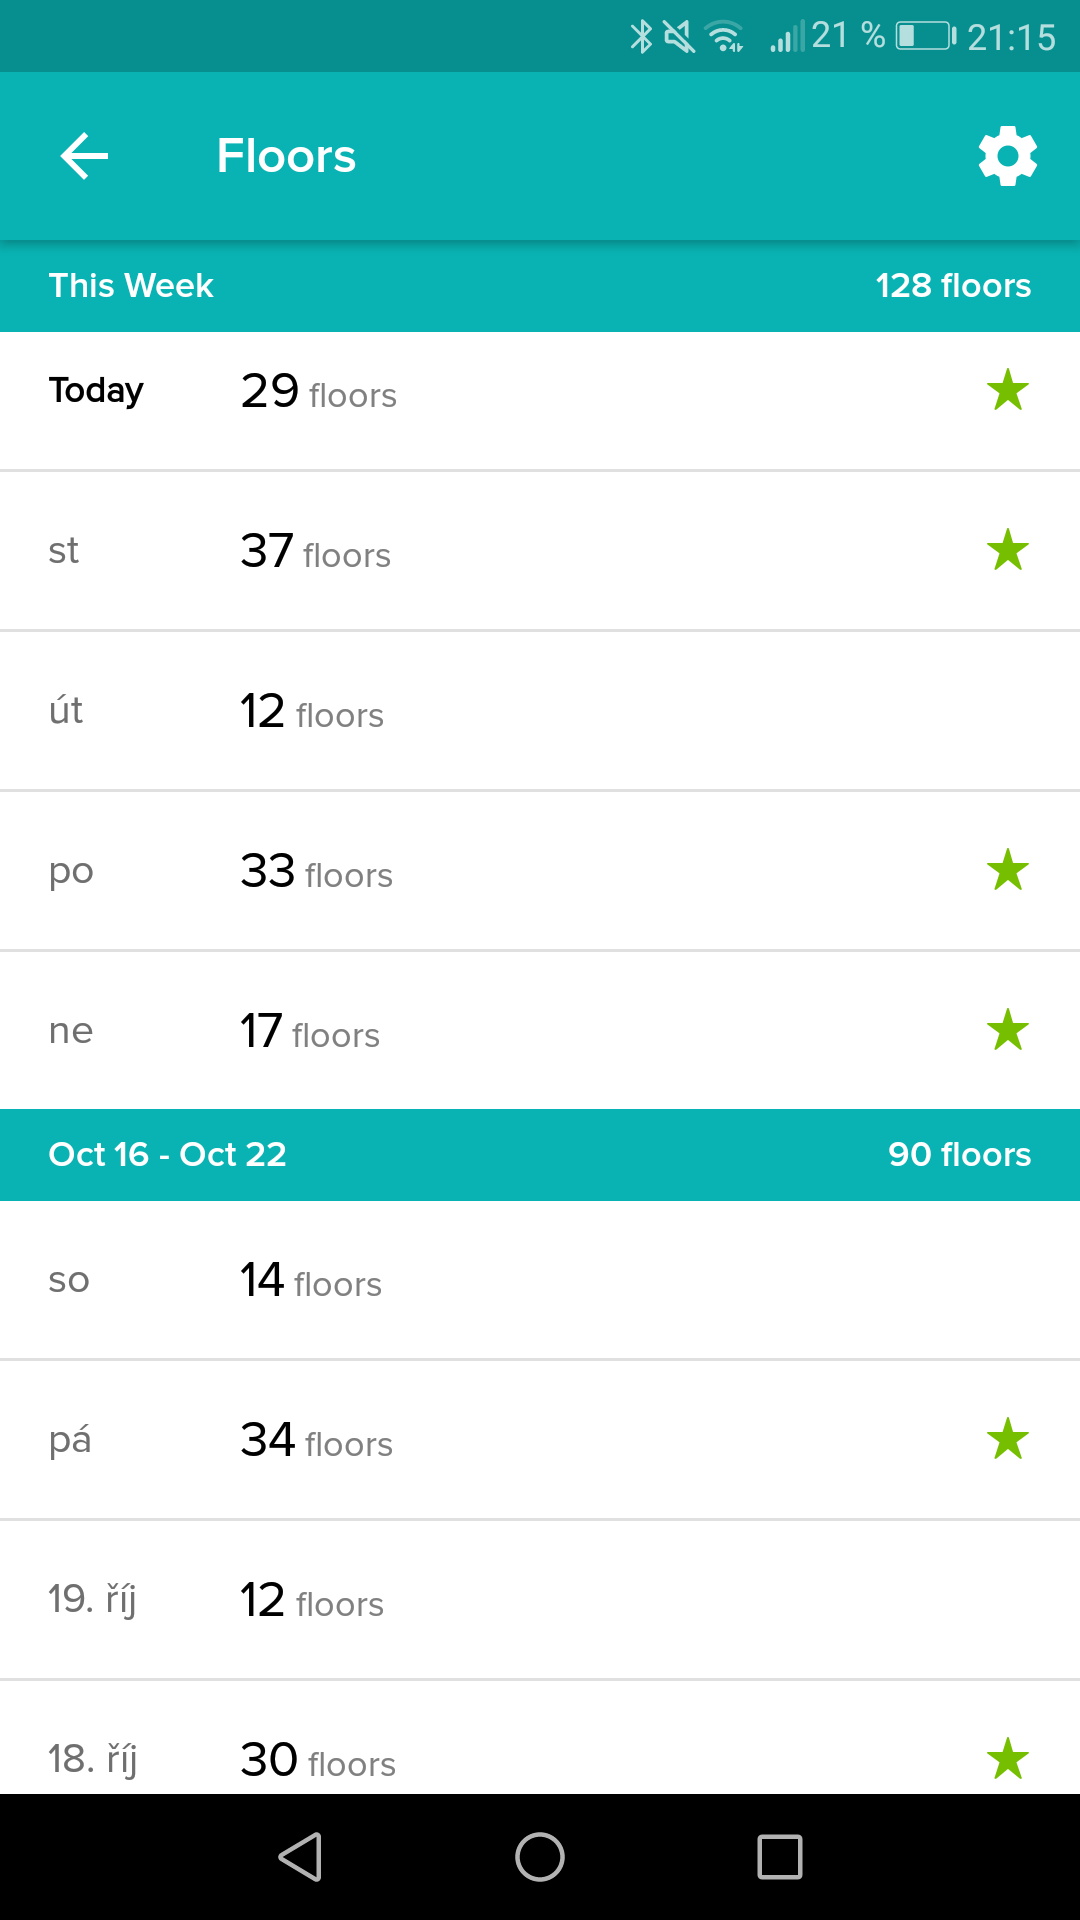Viewport: 1080px width, 1920px height.
Task: Tap the star on the 17 floors row
Action: coord(1008,1030)
